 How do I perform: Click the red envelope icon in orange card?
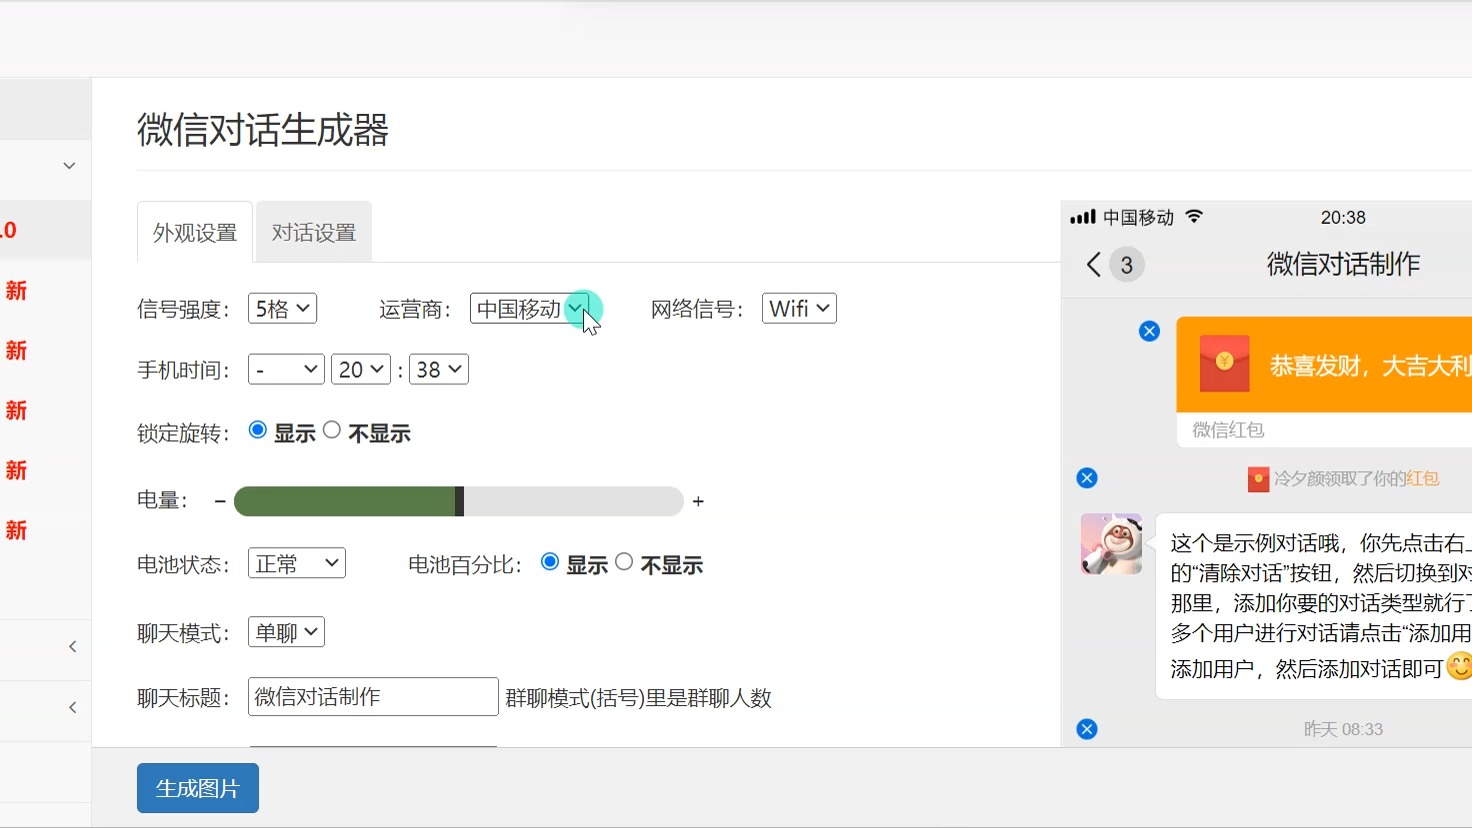click(1224, 363)
